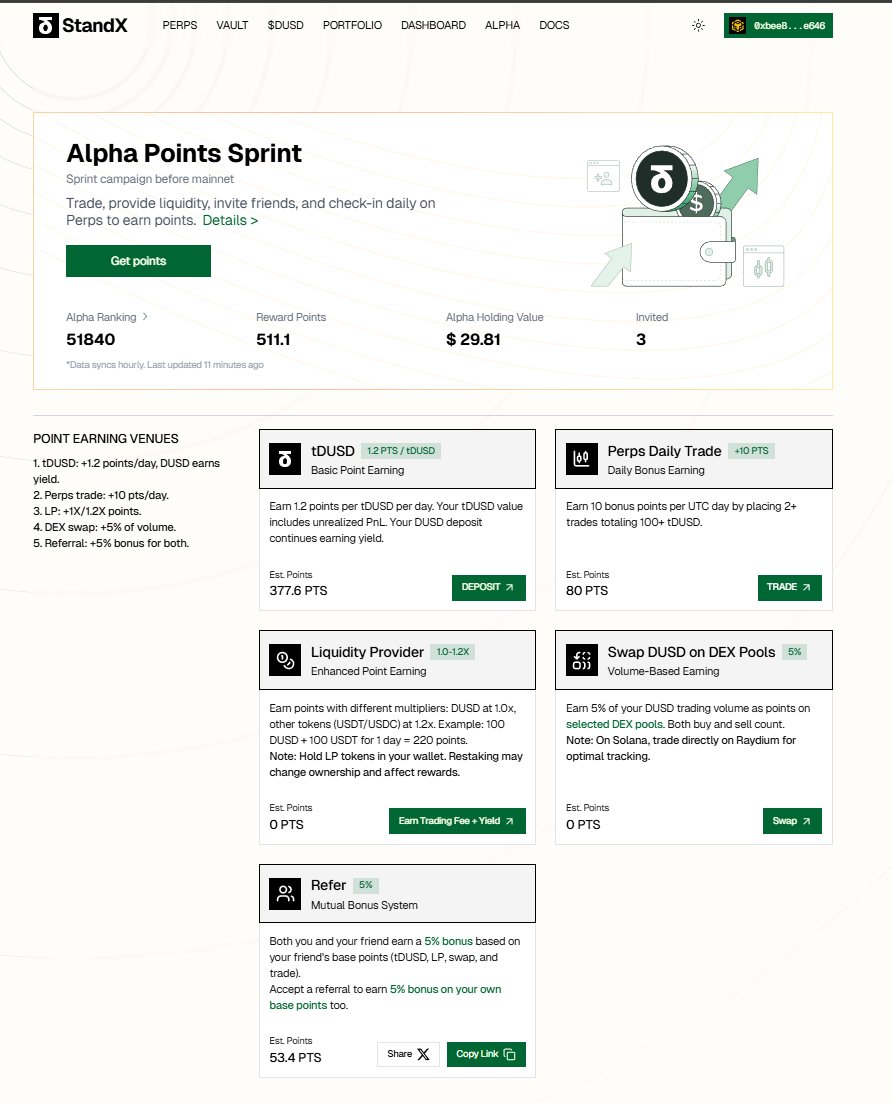
Task: Open the Details link with arrow
Action: click(230, 220)
